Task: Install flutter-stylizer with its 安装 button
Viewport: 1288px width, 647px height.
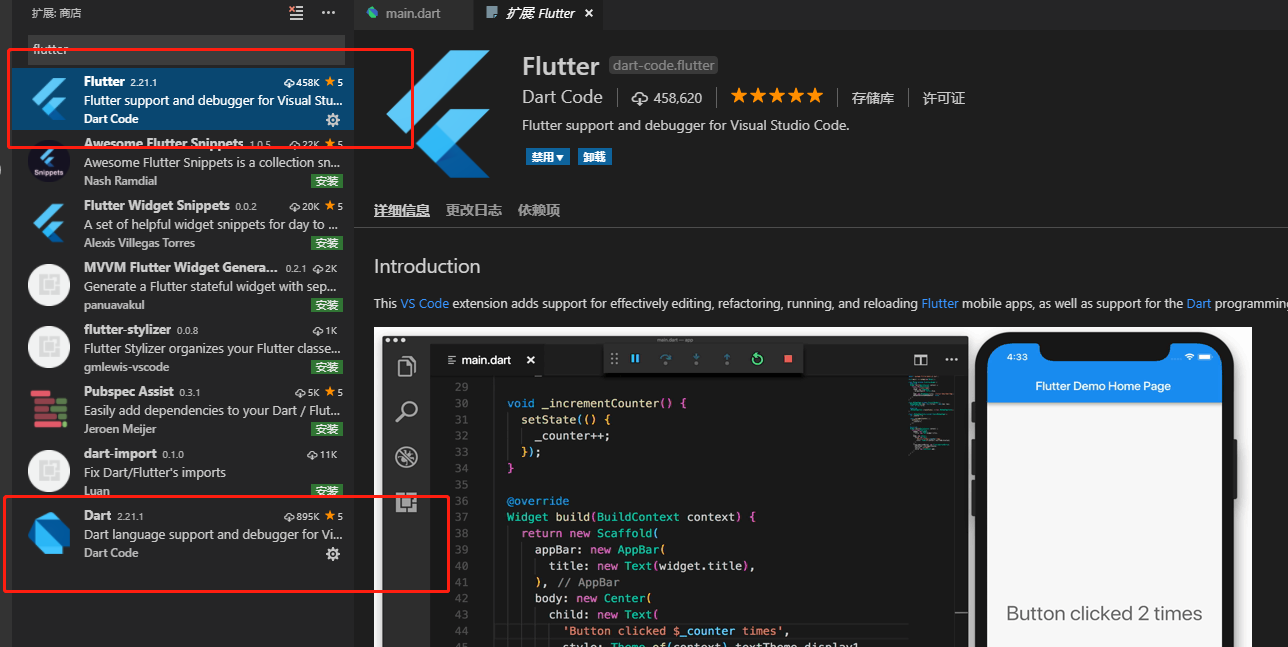Action: (x=327, y=367)
